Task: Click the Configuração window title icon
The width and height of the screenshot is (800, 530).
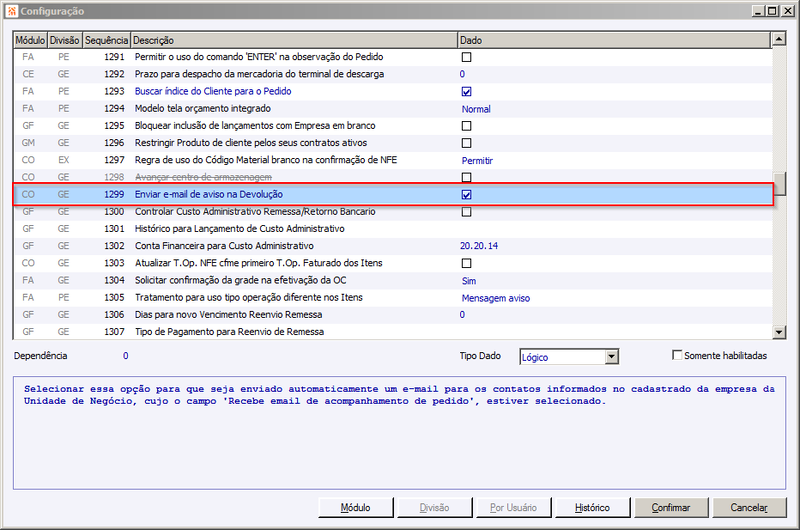Action: click(12, 11)
